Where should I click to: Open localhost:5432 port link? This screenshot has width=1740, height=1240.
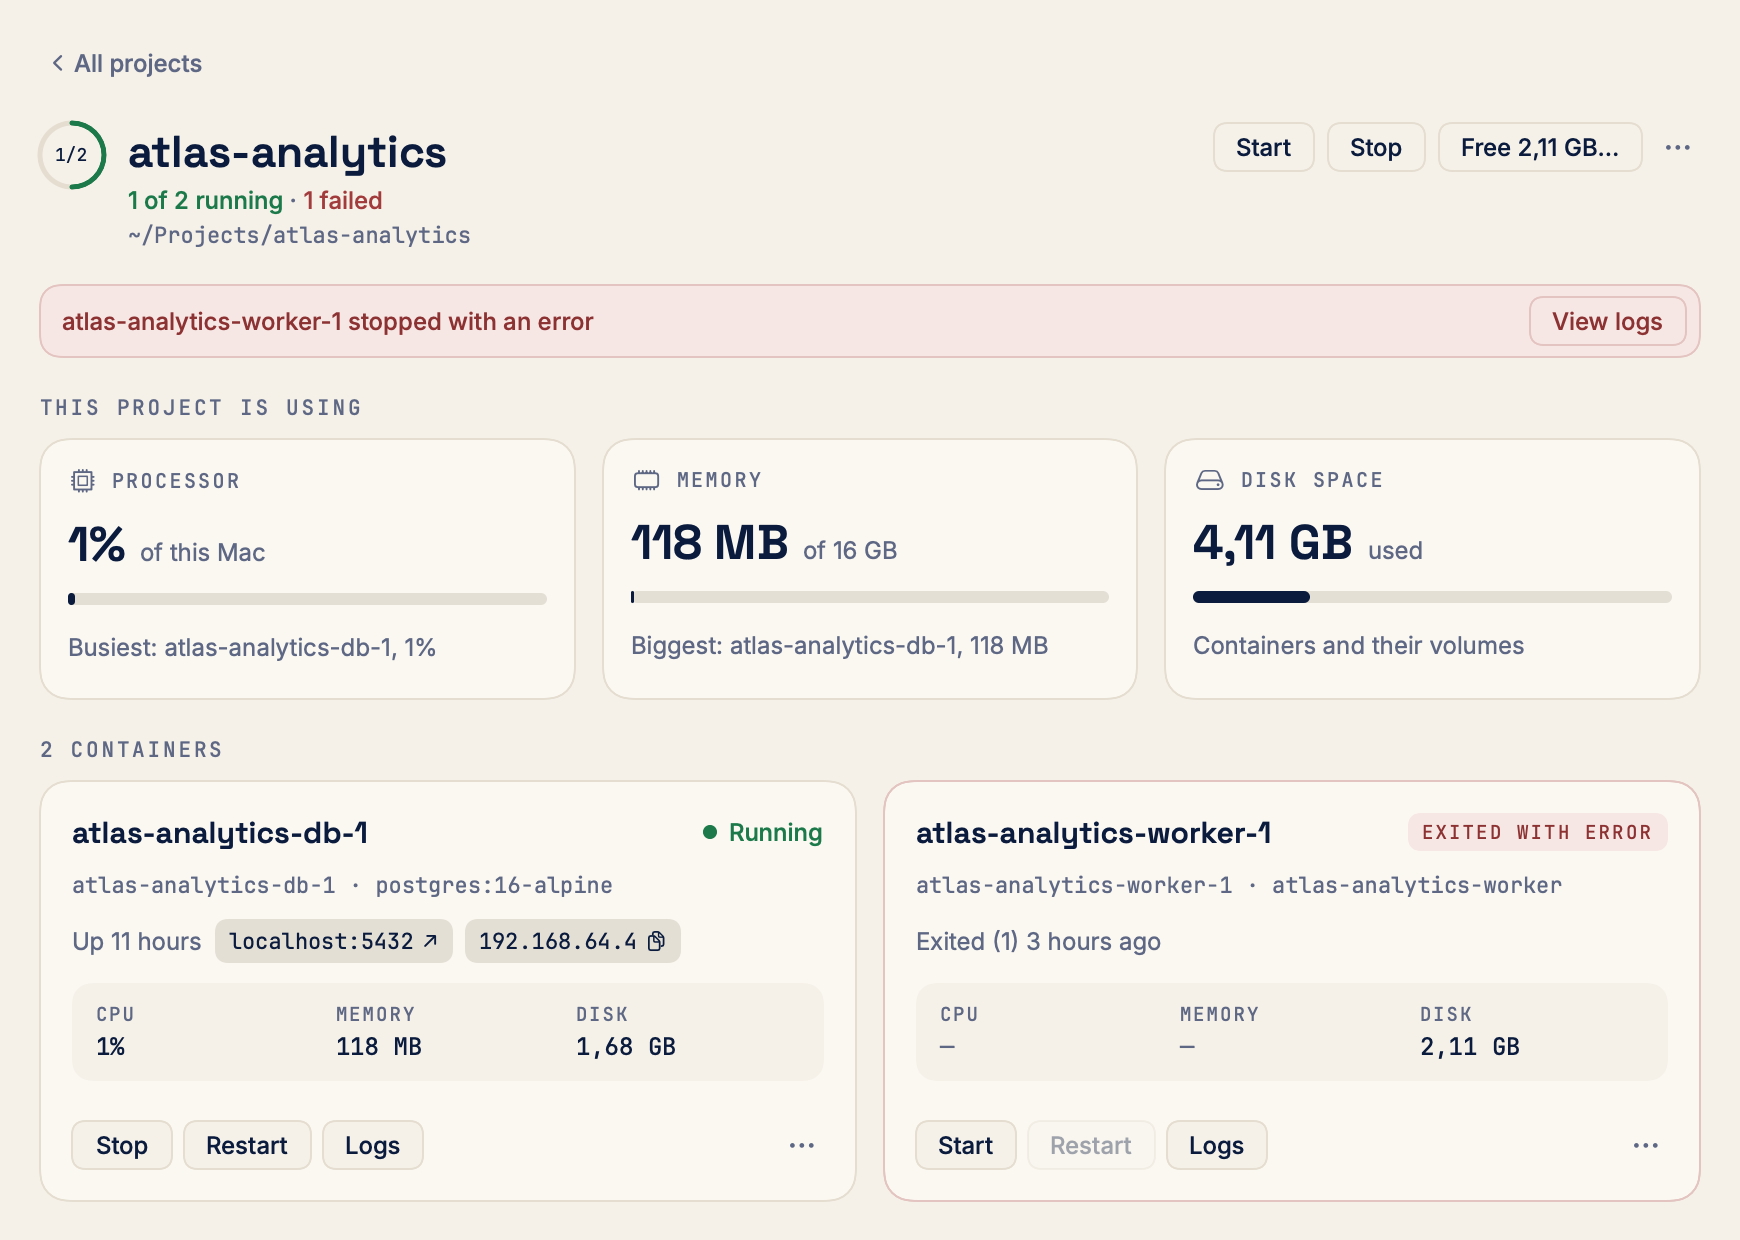(333, 941)
